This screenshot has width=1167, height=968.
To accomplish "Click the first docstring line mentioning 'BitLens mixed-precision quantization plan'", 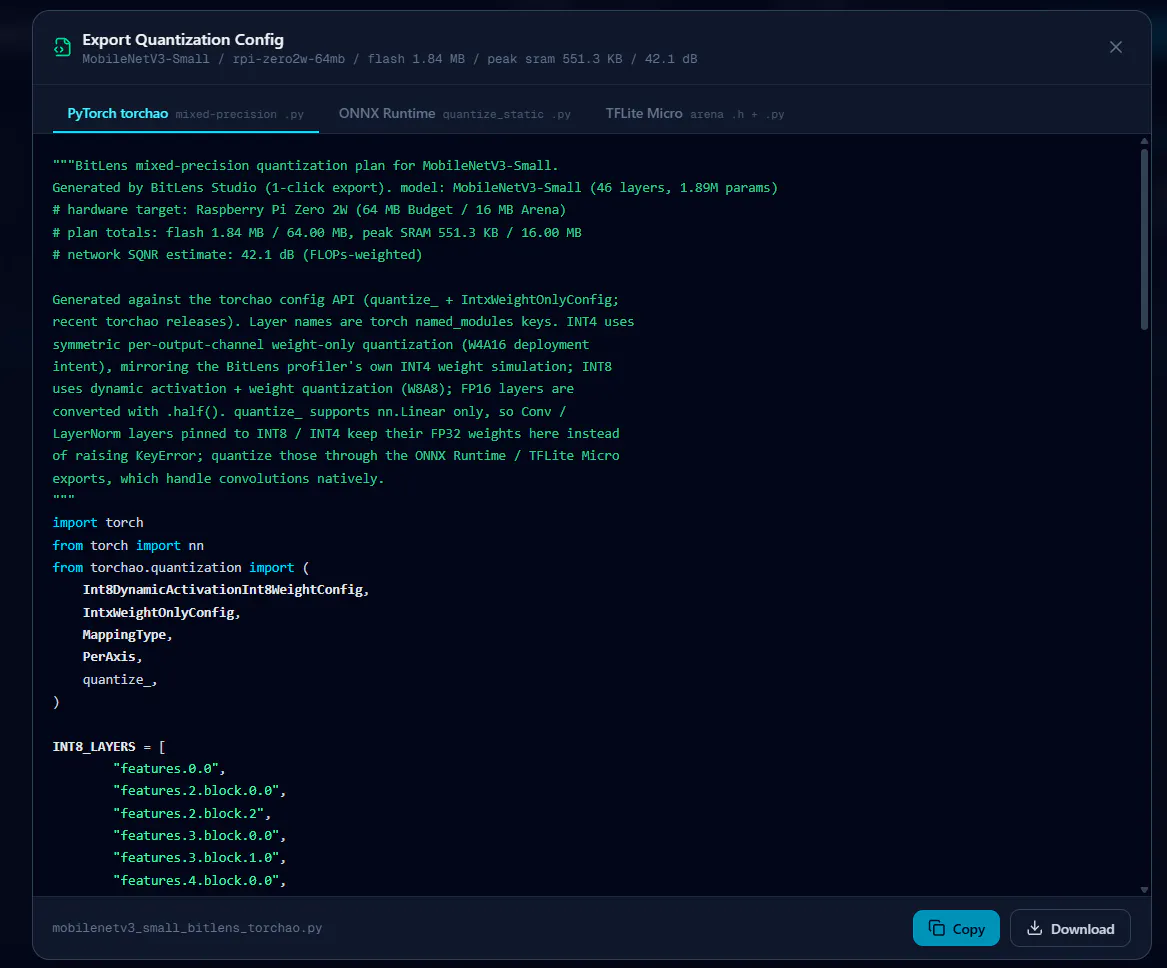I will click(x=305, y=165).
